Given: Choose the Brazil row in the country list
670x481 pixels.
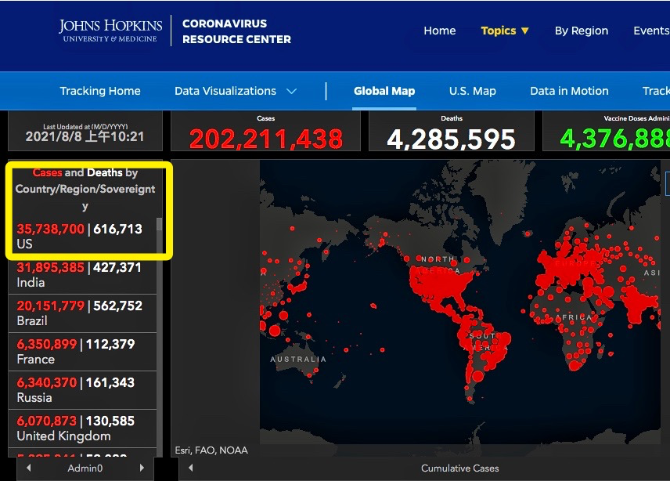Looking at the screenshot, I should (x=80, y=314).
